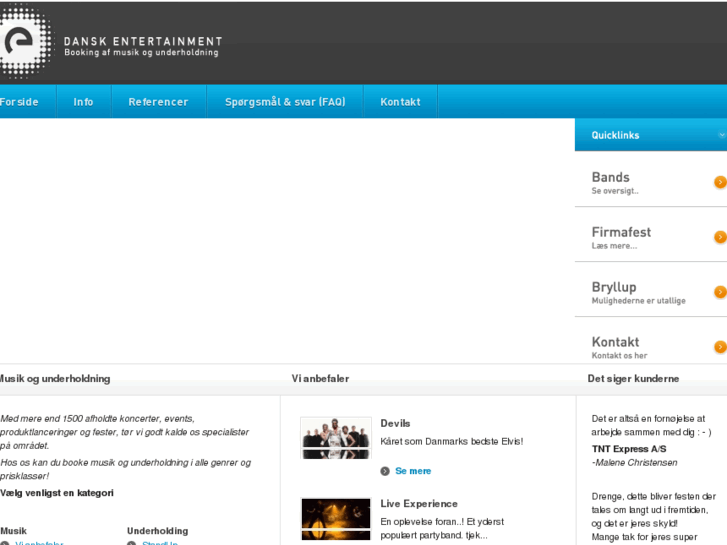Image resolution: width=727 pixels, height=545 pixels.
Task: Open the Forside menu item
Action: click(x=19, y=102)
